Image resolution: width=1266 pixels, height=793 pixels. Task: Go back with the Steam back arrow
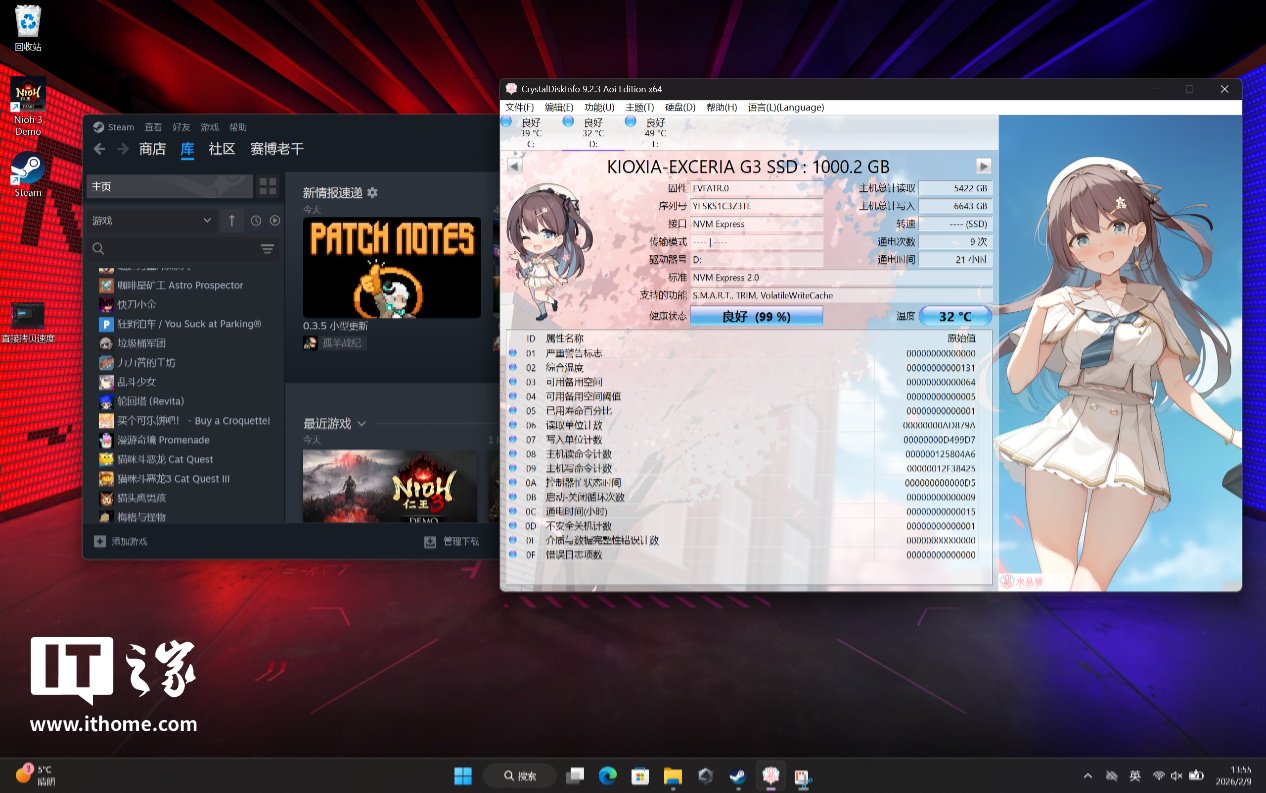(x=99, y=149)
